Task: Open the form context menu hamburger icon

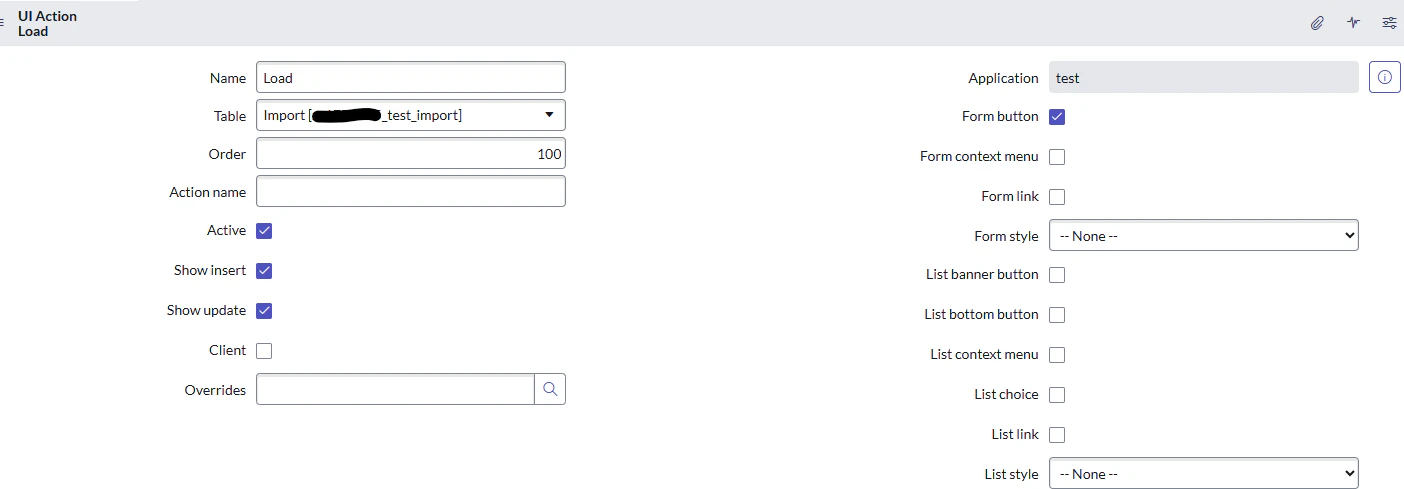Action: coord(4,23)
